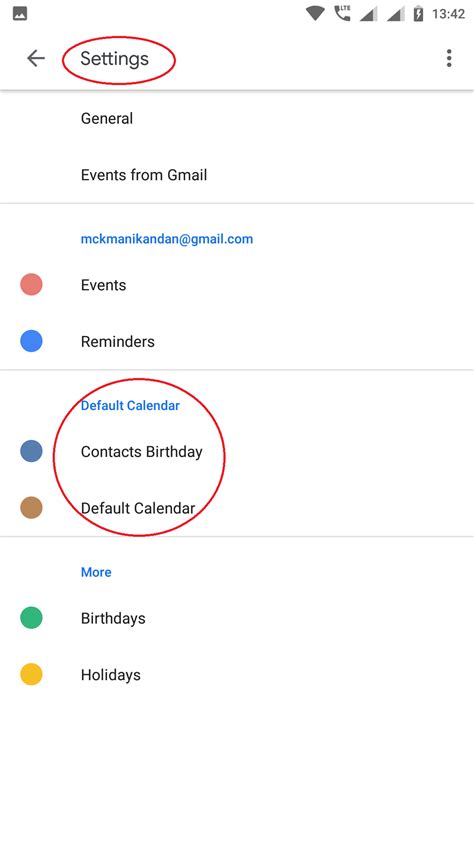The height and width of the screenshot is (842, 474).
Task: Tap the green Birthdays color dot
Action: click(x=31, y=618)
